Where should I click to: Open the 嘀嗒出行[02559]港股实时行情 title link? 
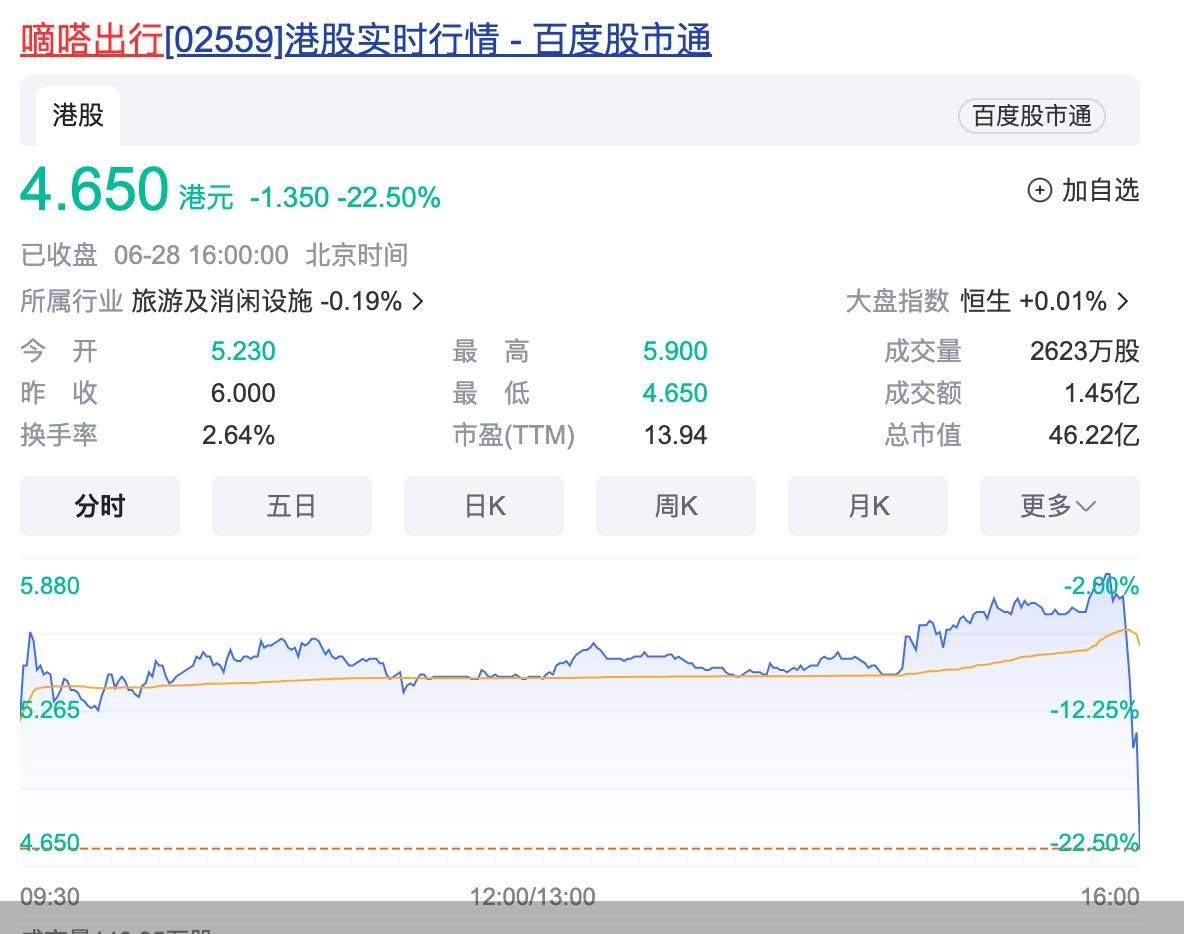tap(365, 39)
